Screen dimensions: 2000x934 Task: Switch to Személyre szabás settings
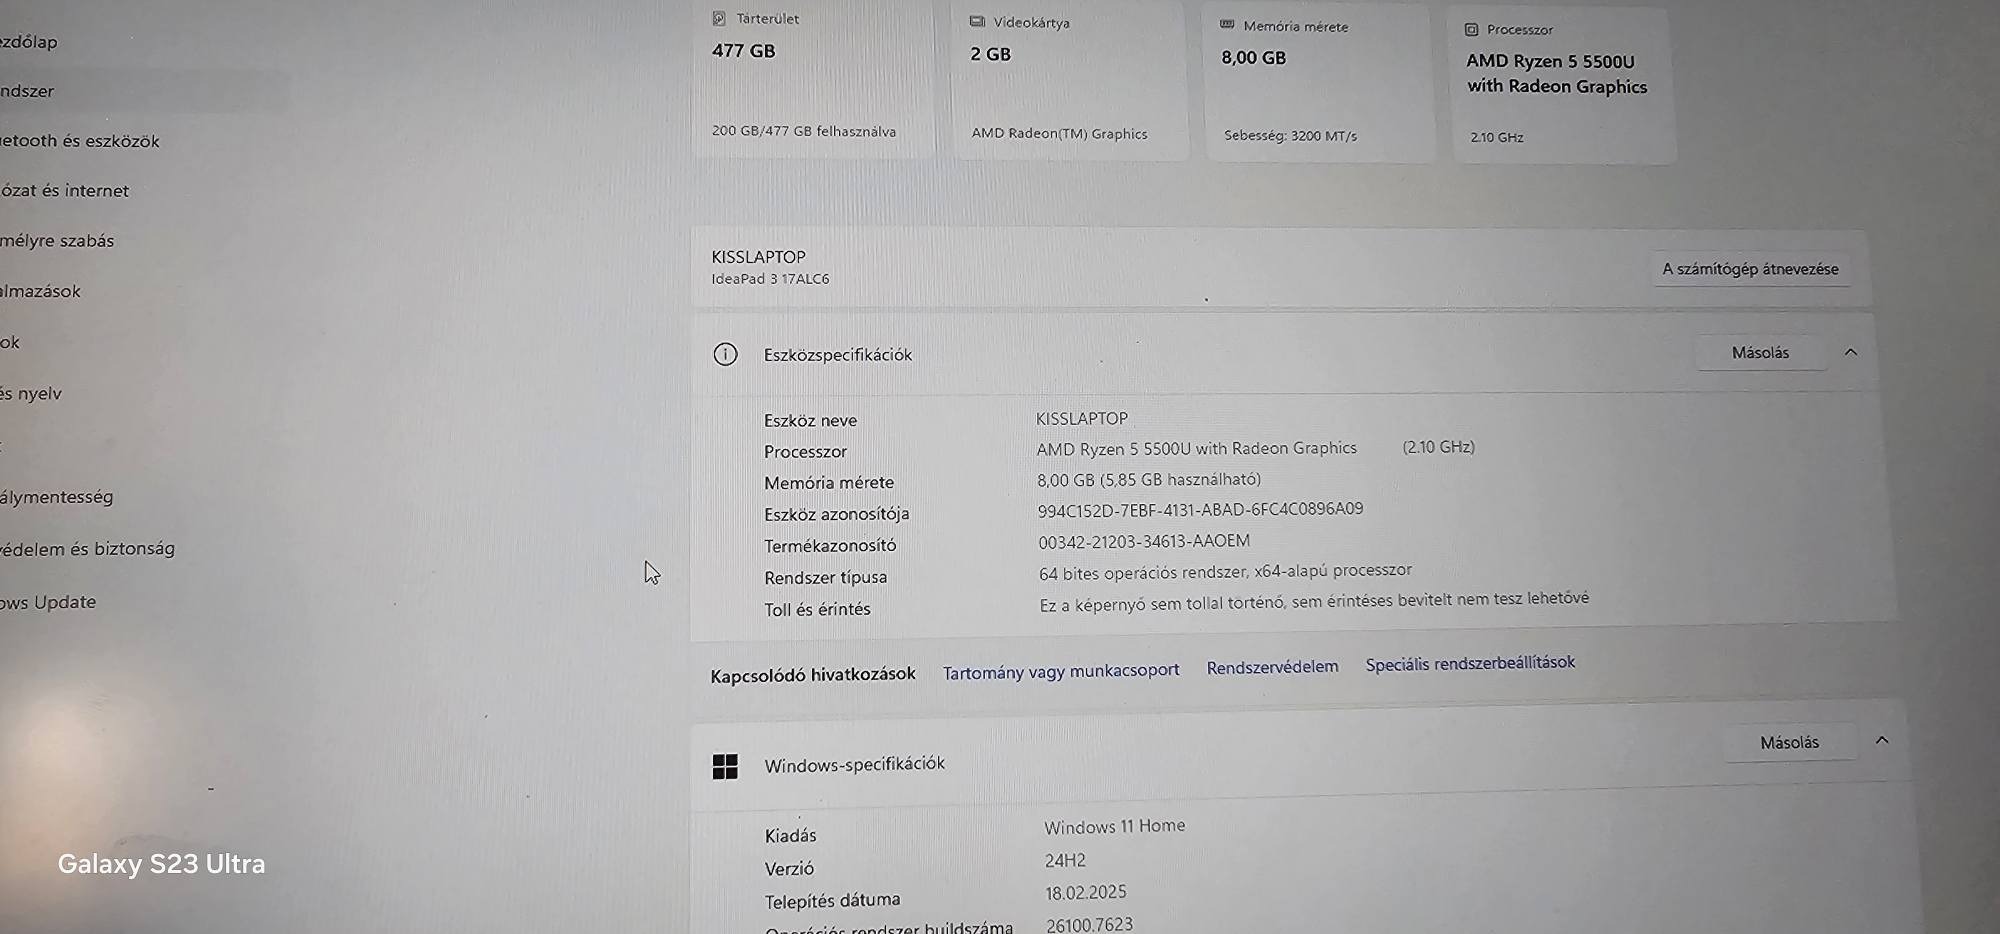pos(58,241)
